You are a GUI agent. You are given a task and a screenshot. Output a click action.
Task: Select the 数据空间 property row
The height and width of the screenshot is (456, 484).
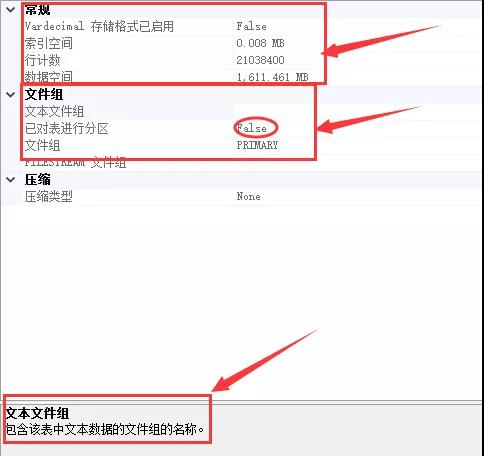click(242, 77)
